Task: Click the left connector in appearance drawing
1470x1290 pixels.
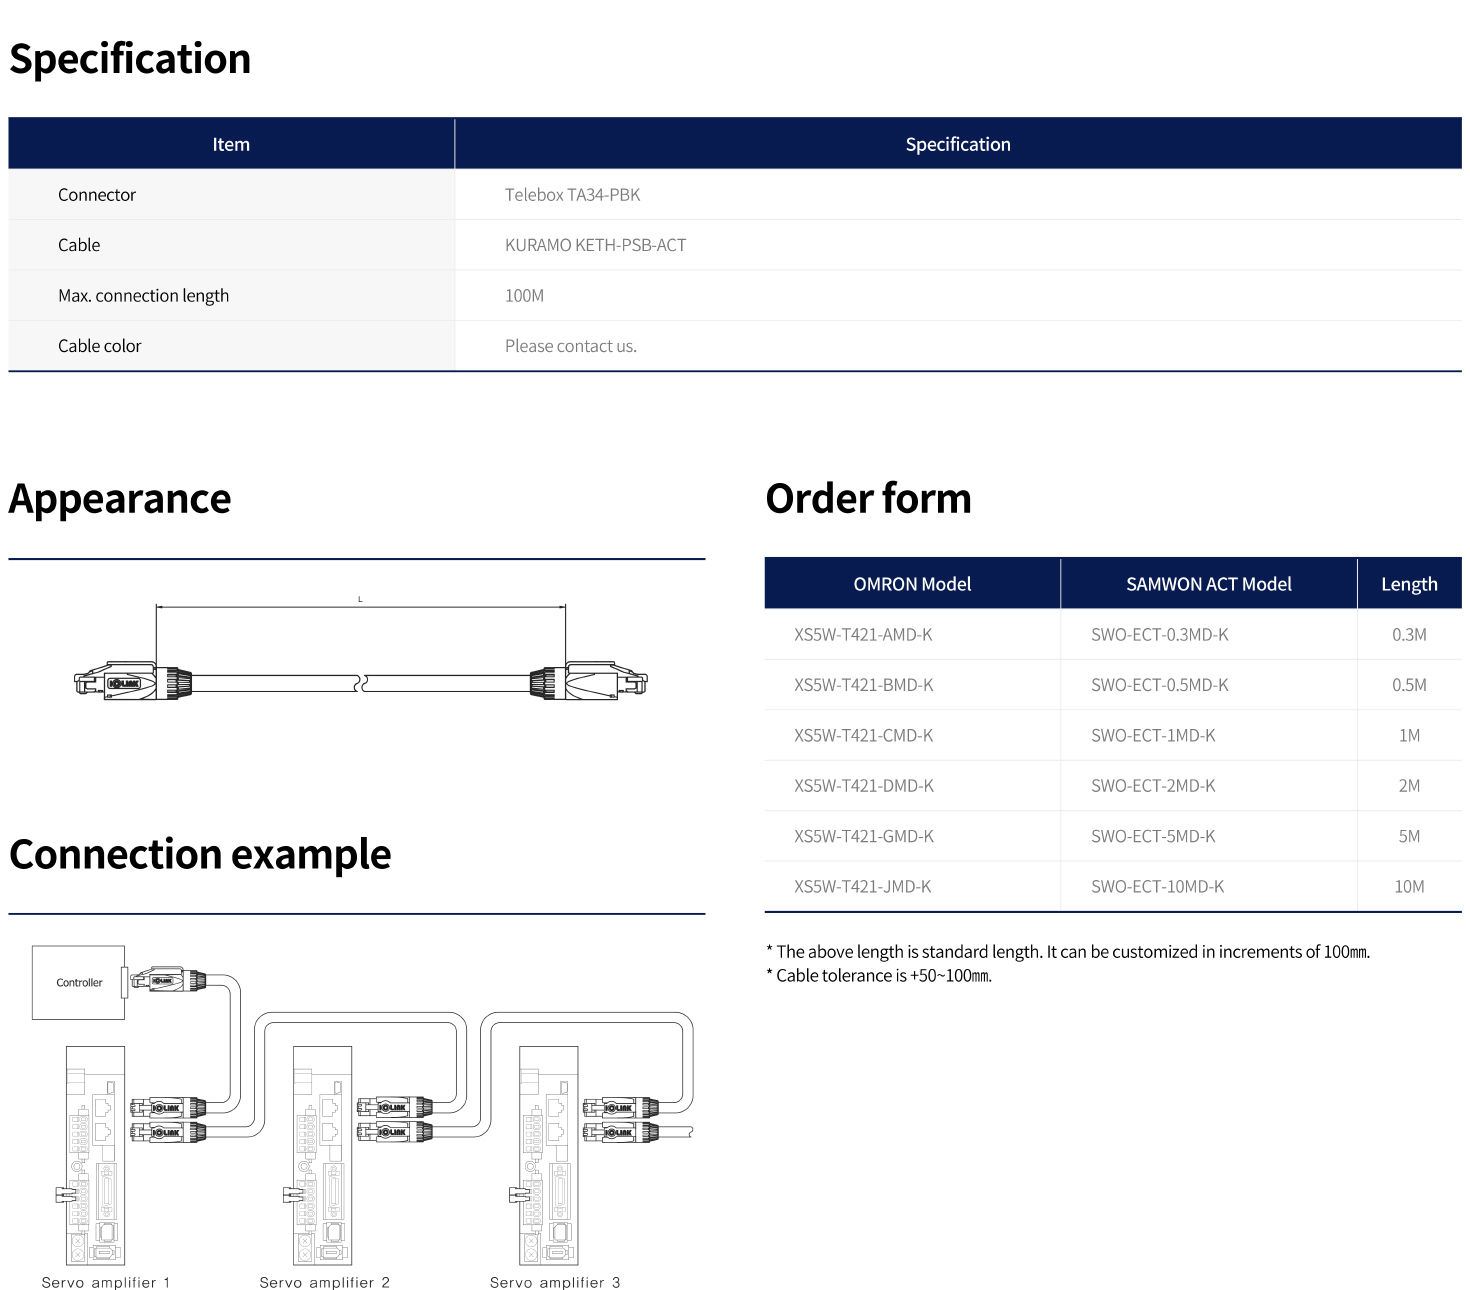Action: (x=132, y=682)
